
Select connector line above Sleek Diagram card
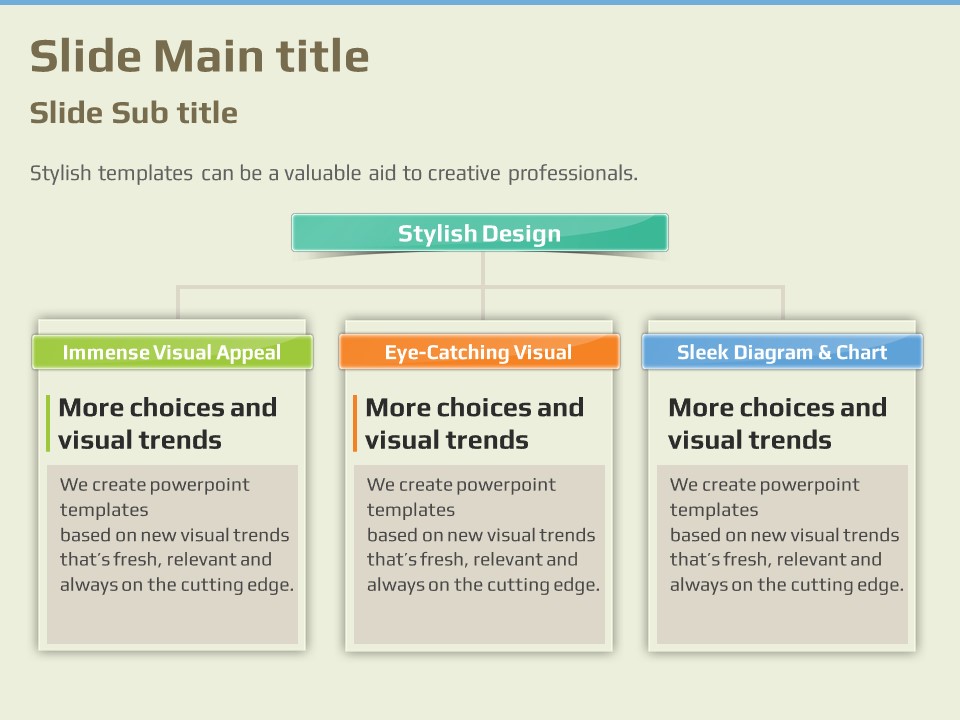coord(782,303)
